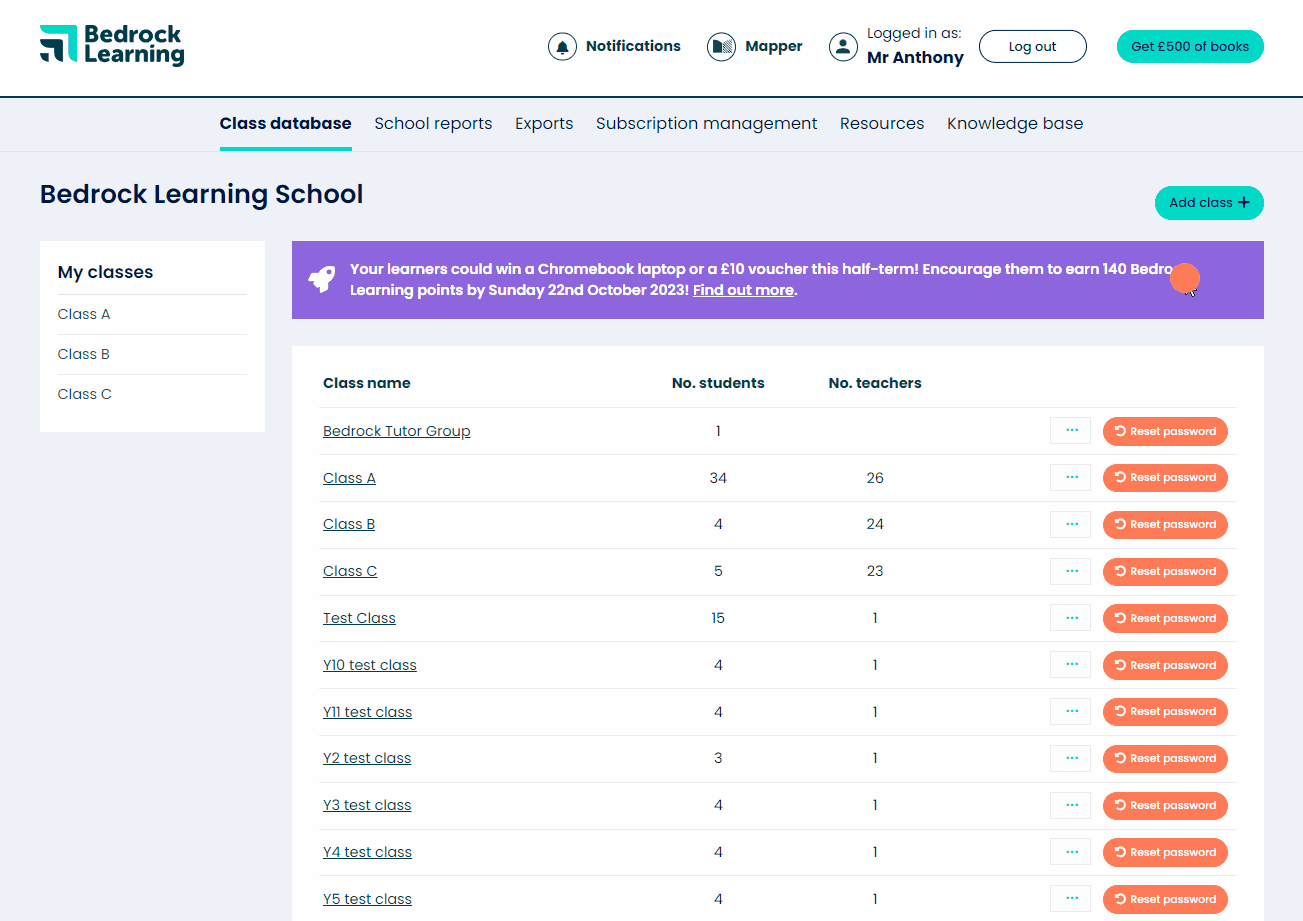Click the Get £500 of books button

point(1189,46)
